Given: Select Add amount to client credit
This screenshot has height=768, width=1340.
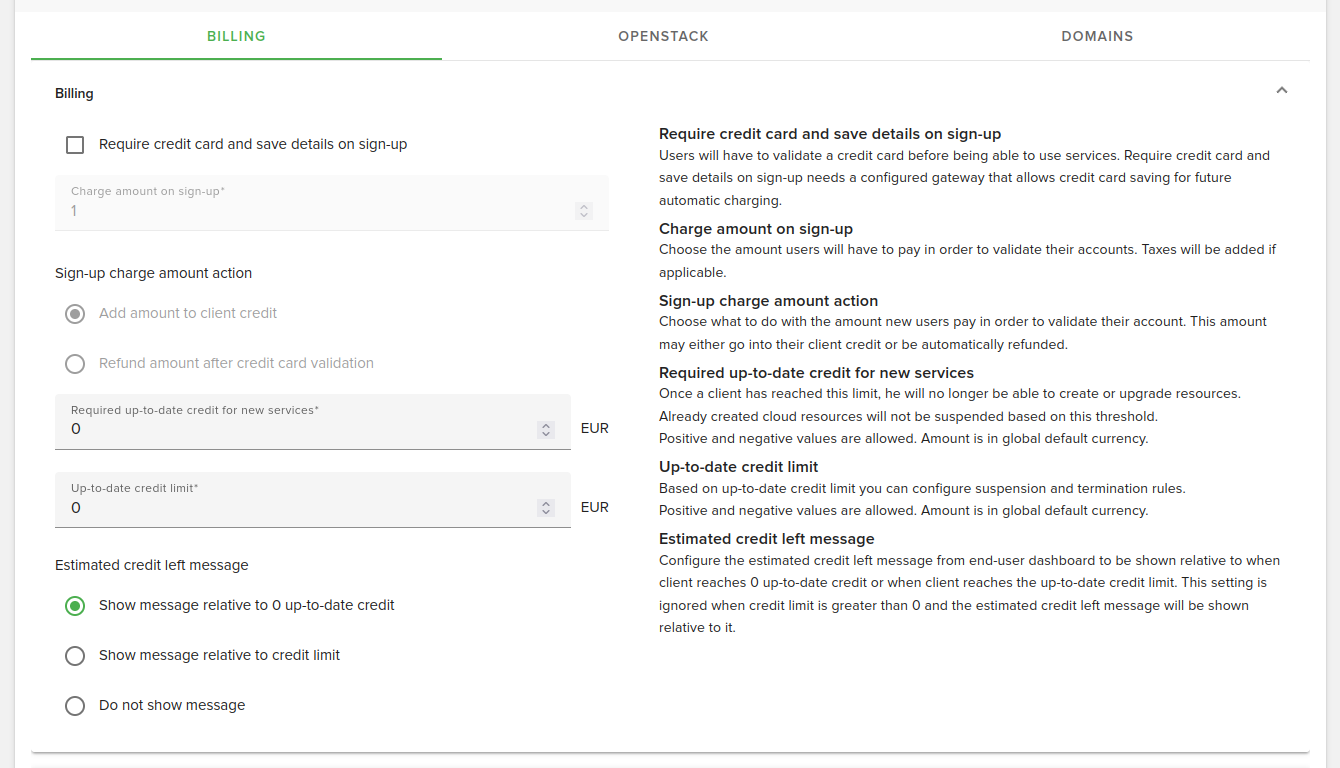Looking at the screenshot, I should click(75, 313).
